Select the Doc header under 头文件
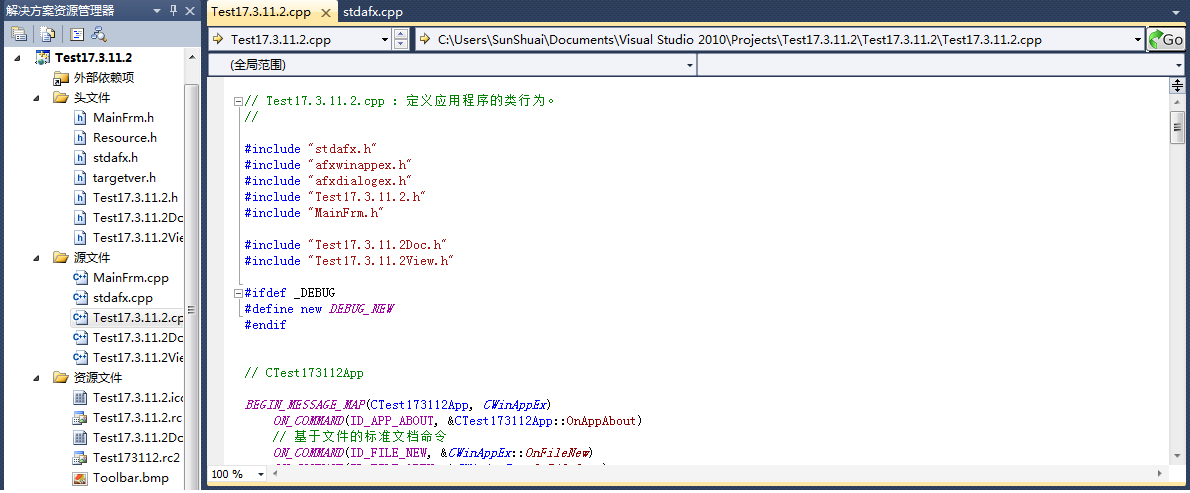 pyautogui.click(x=138, y=218)
